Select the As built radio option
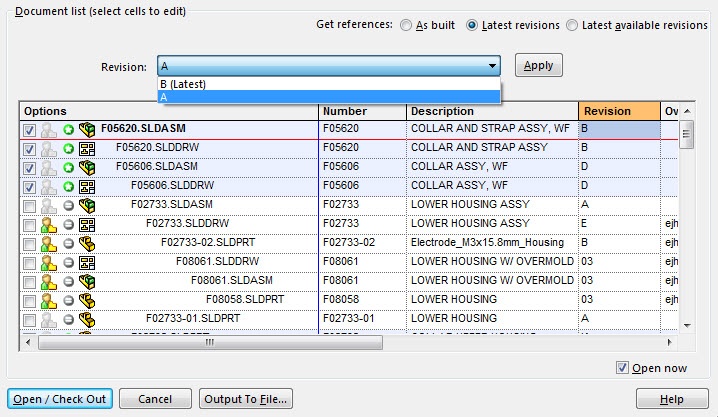Screen dimensions: 718x417 [x=405, y=25]
